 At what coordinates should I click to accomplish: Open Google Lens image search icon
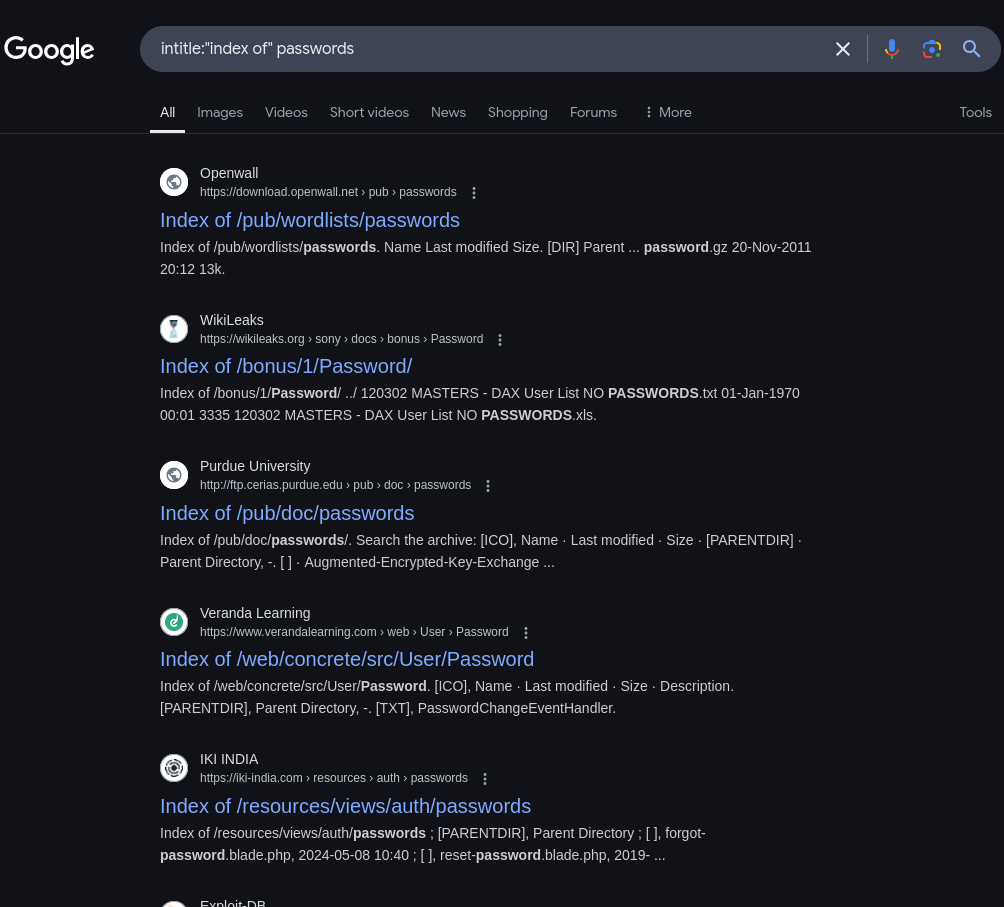[x=932, y=49]
